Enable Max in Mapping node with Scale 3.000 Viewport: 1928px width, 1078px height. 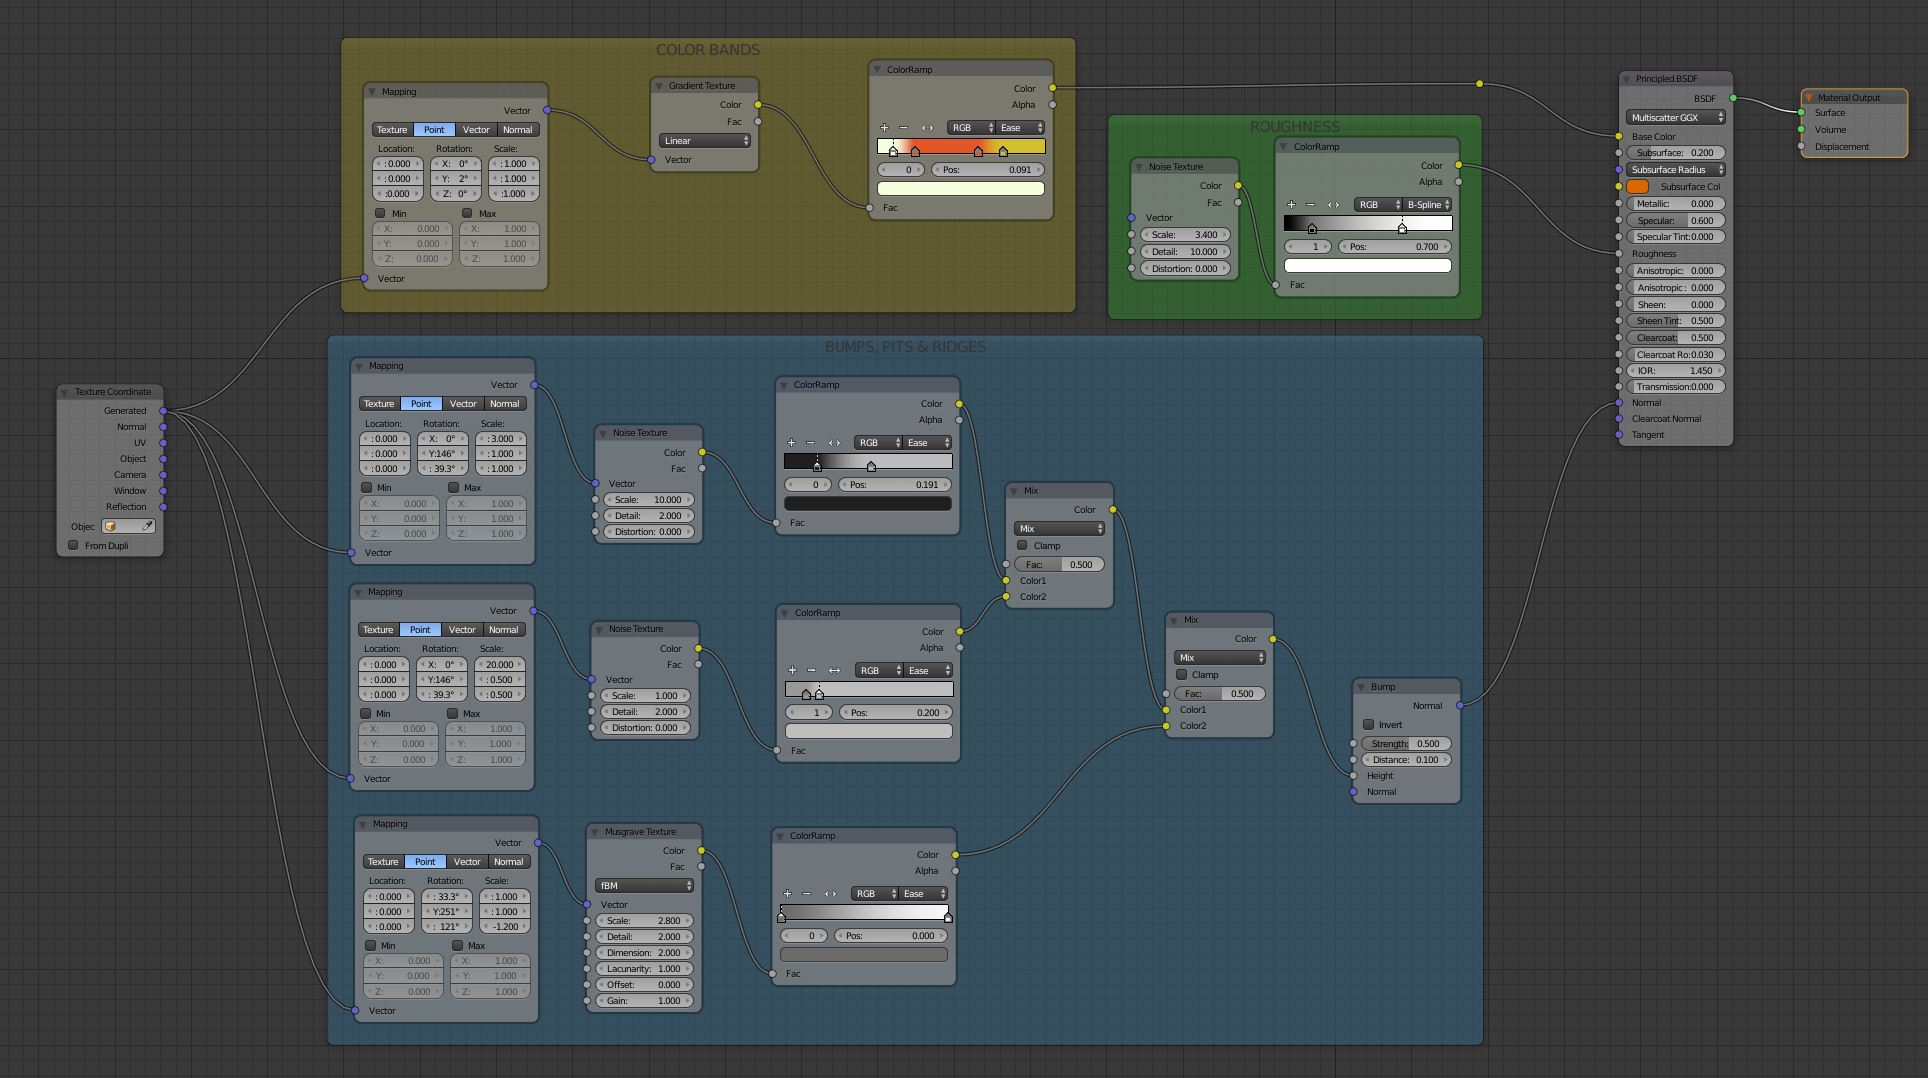[453, 487]
